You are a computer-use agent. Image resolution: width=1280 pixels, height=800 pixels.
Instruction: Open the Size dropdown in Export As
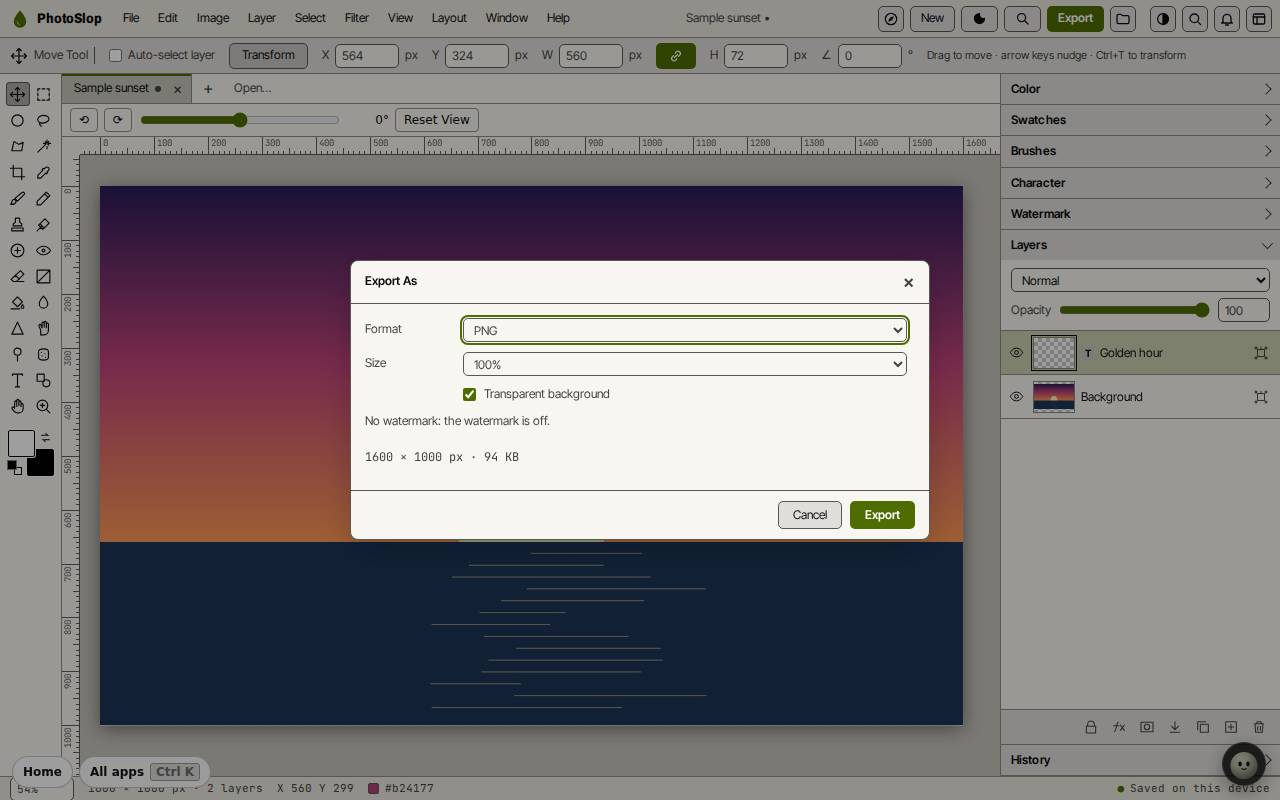click(685, 364)
